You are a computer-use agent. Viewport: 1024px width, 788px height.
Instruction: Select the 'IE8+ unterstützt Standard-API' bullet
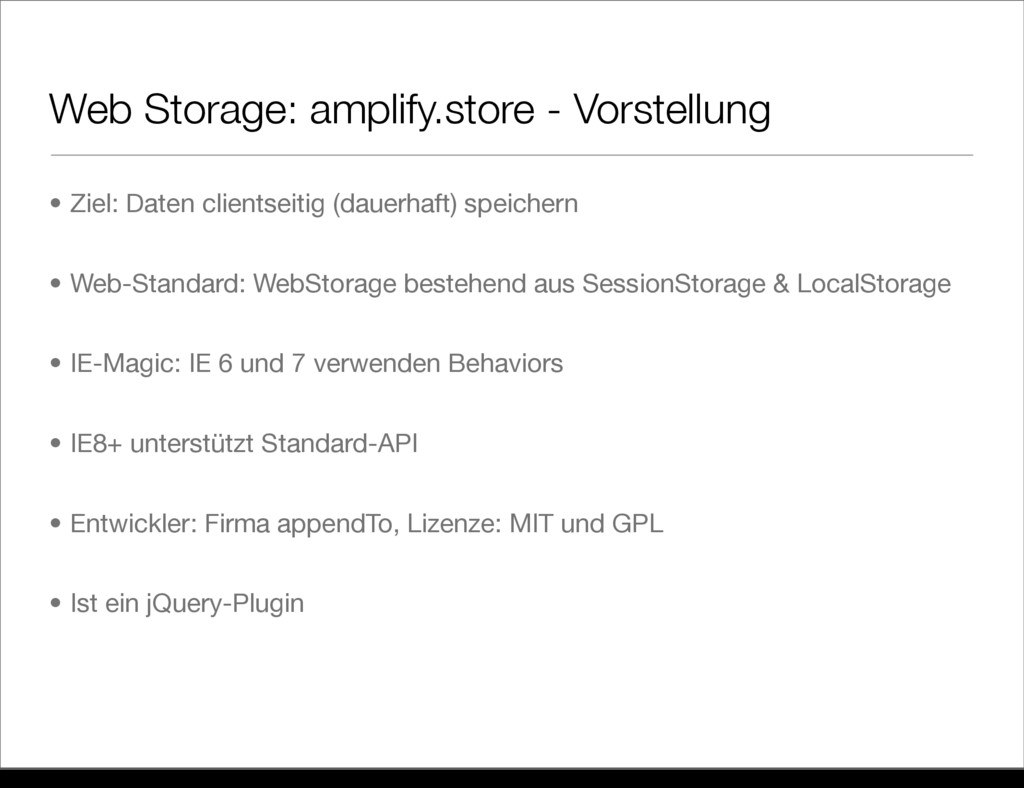tap(244, 444)
